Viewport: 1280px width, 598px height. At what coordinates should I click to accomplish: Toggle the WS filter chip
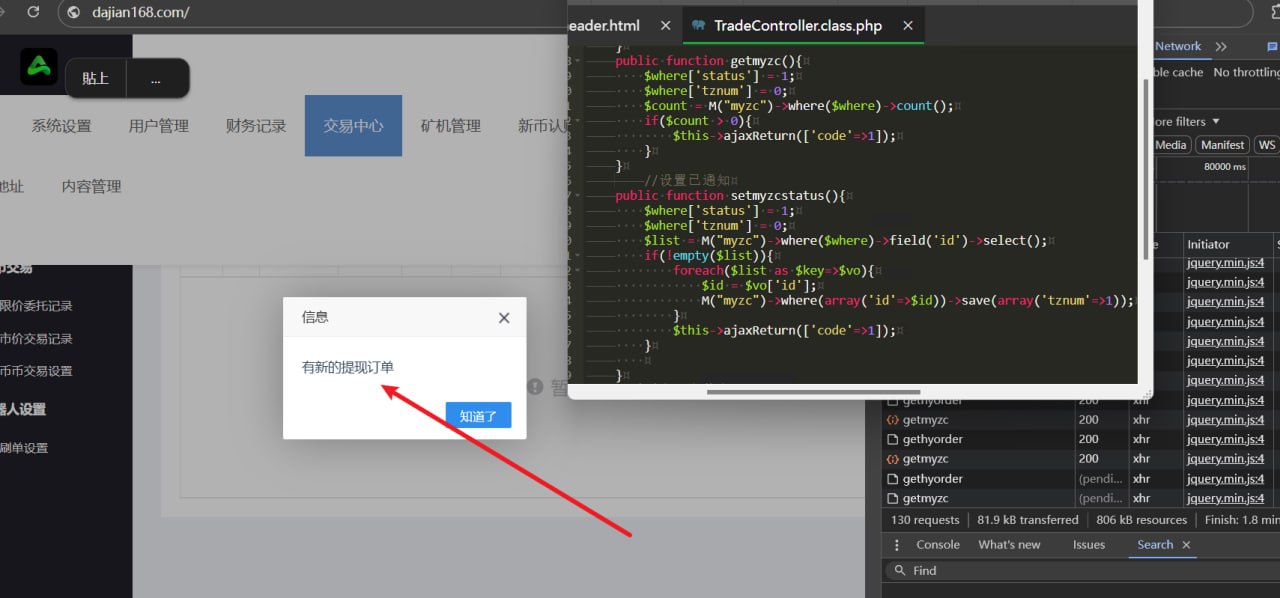click(1266, 145)
